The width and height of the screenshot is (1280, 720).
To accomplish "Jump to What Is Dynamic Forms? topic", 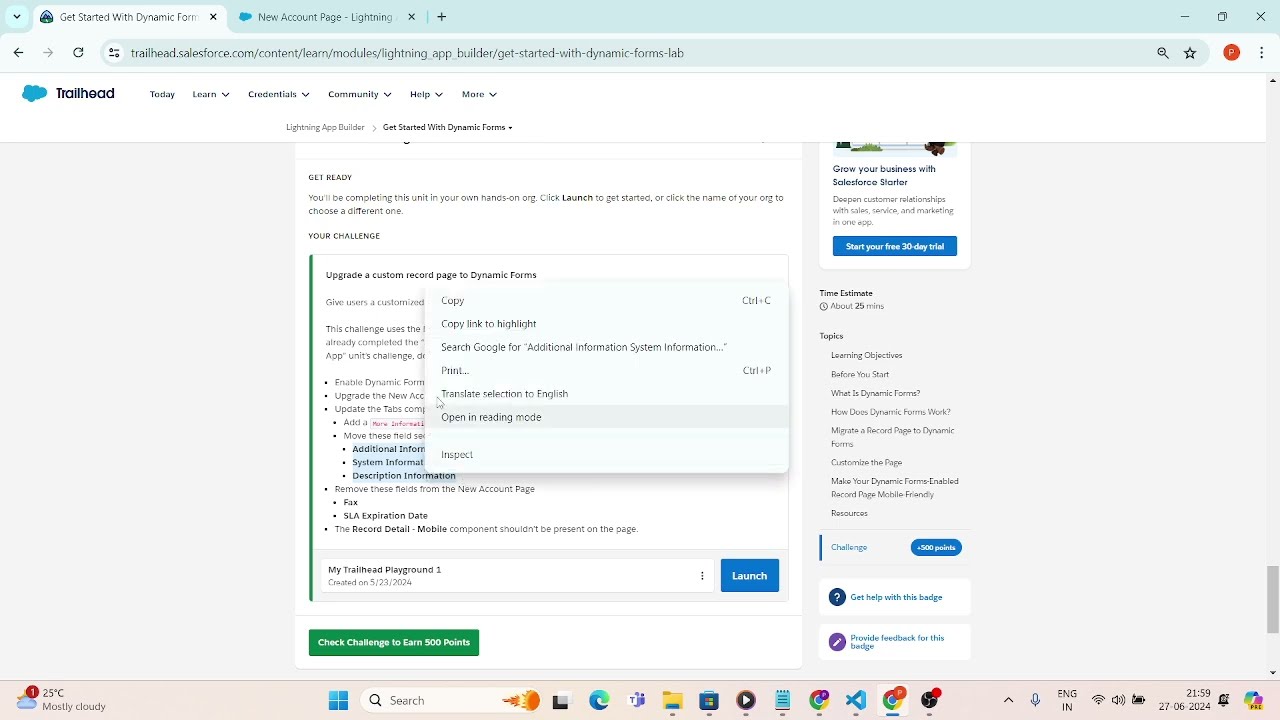I will pos(875,393).
